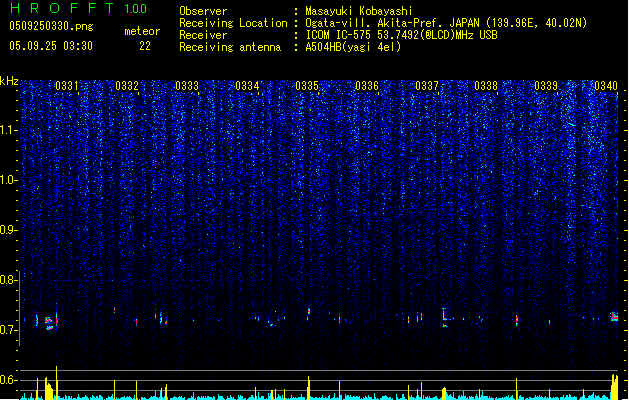This screenshot has width=629, height=400.
Task: Click the meteor echo at the 0340 edge
Action: (x=614, y=317)
